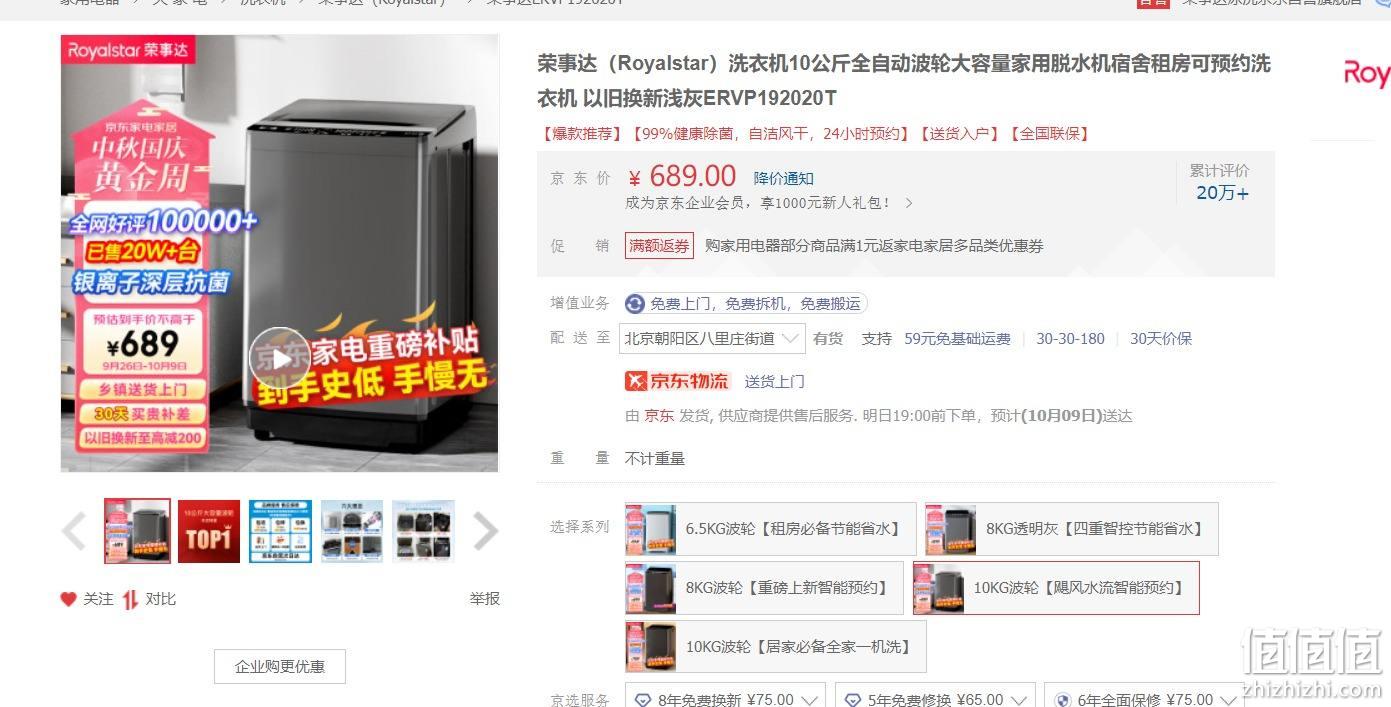This screenshot has height=707, width=1391.
Task: Click the 企业购更优惠 button
Action: point(280,666)
